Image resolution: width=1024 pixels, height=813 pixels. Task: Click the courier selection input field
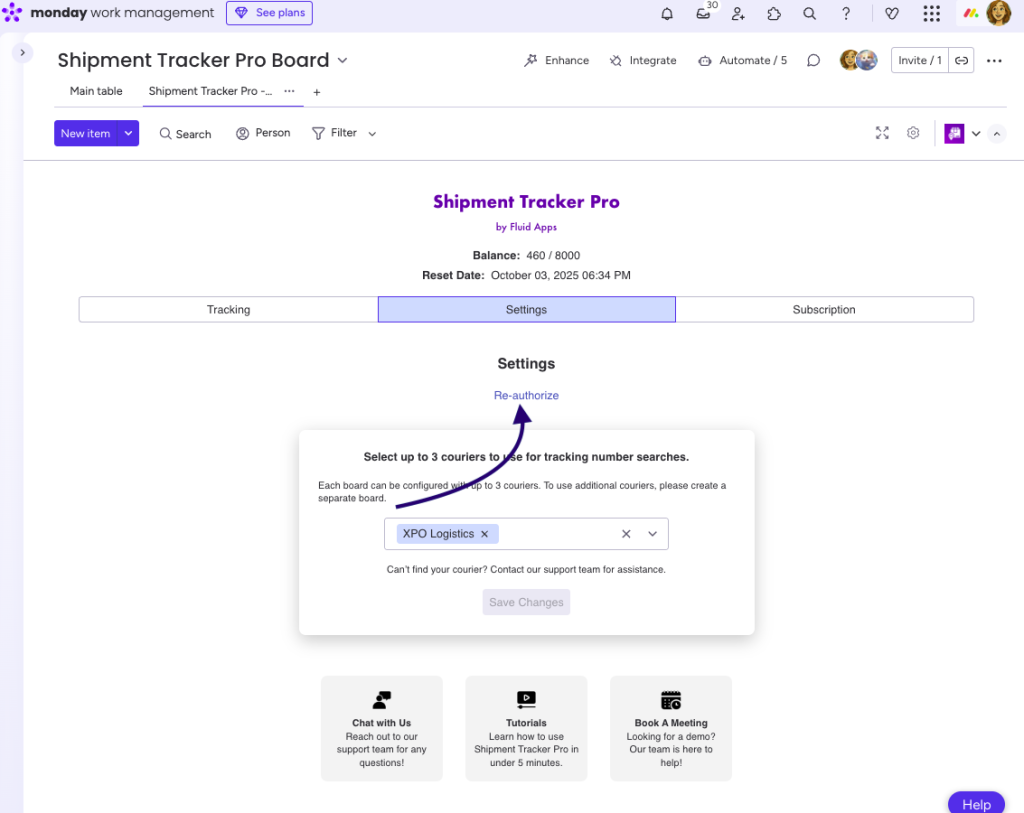526,534
